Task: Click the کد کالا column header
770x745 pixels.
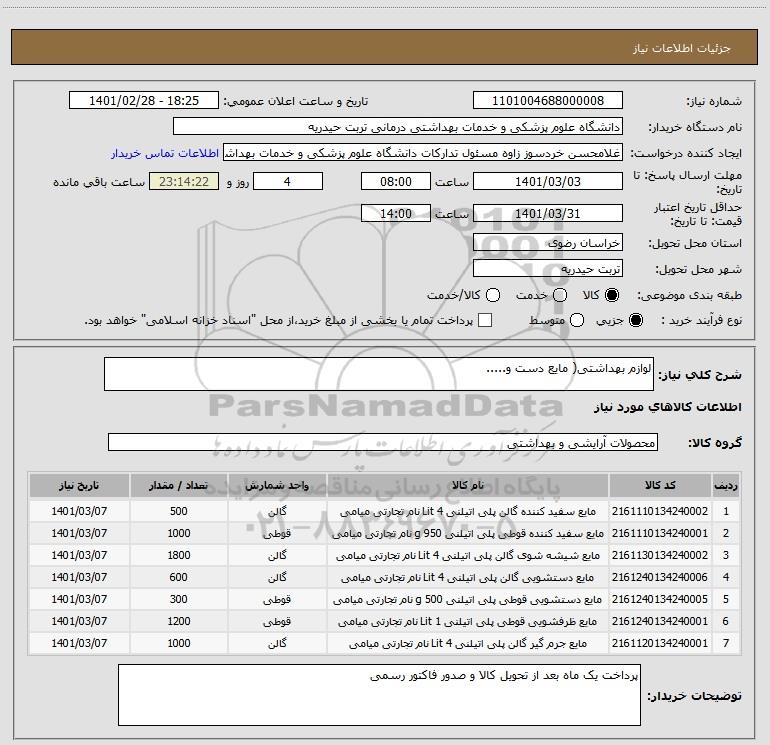Action: click(x=660, y=486)
